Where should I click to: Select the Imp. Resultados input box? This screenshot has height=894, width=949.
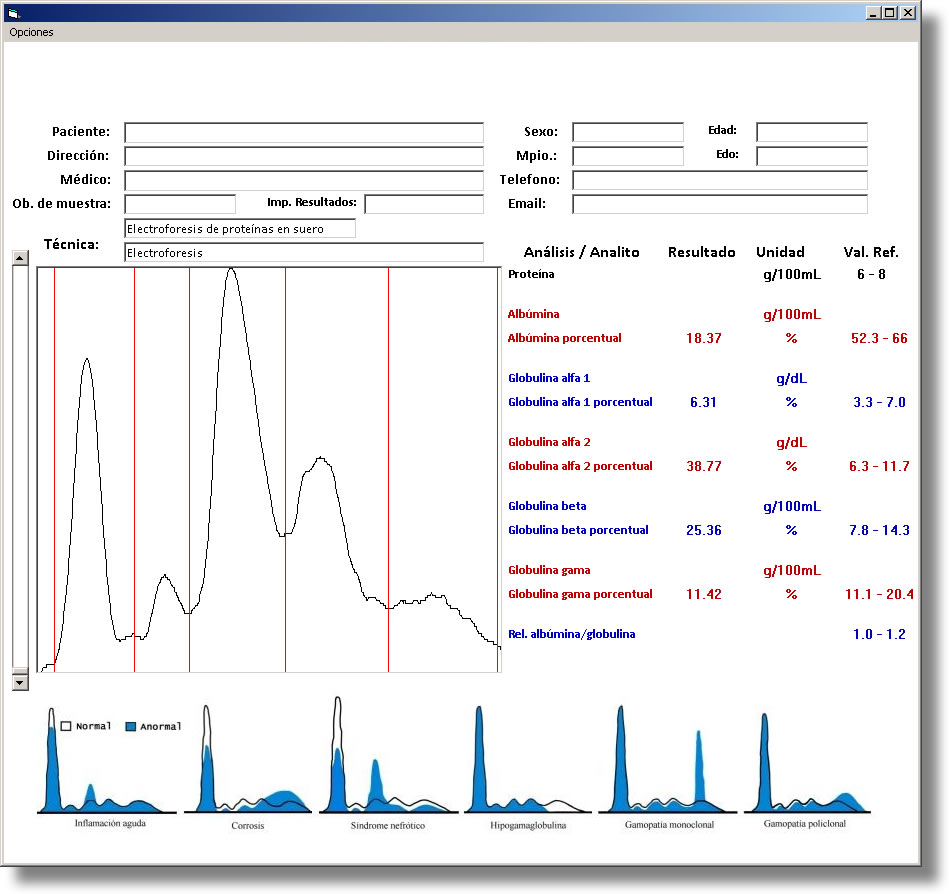click(424, 205)
